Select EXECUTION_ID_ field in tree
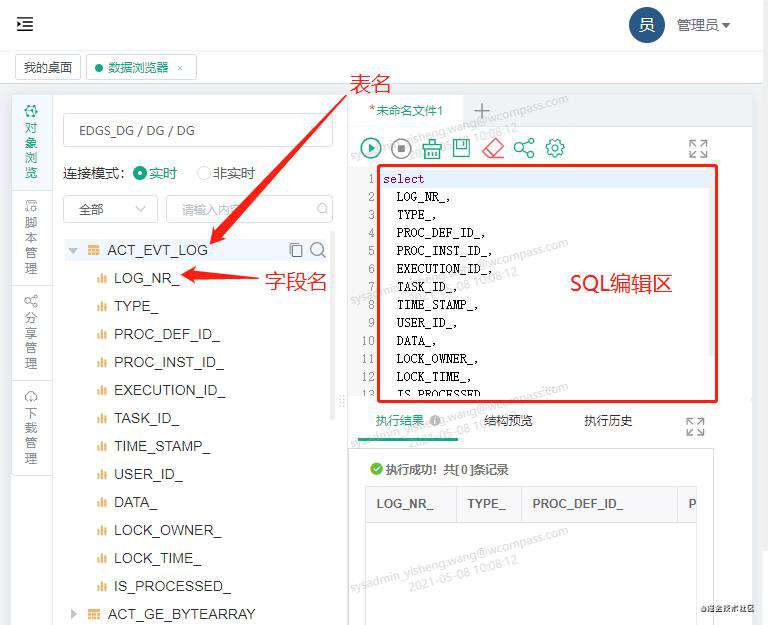 point(169,390)
